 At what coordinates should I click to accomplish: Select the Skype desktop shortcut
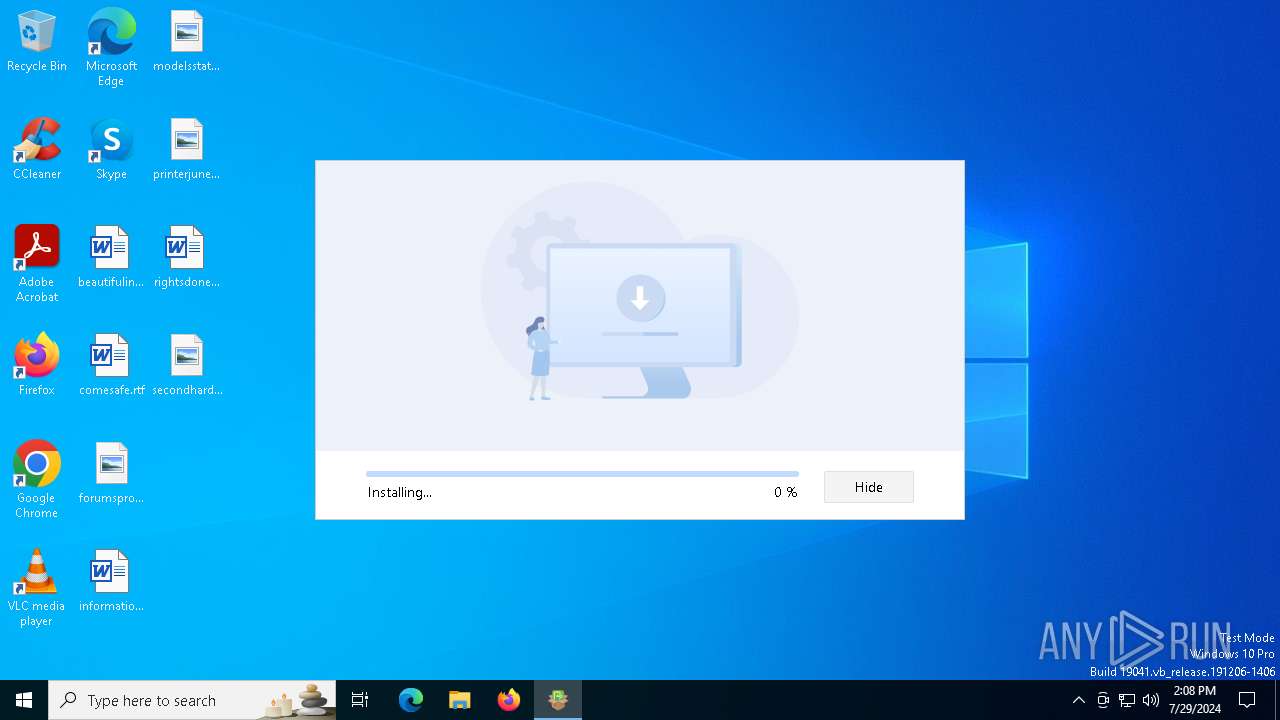[x=111, y=150]
